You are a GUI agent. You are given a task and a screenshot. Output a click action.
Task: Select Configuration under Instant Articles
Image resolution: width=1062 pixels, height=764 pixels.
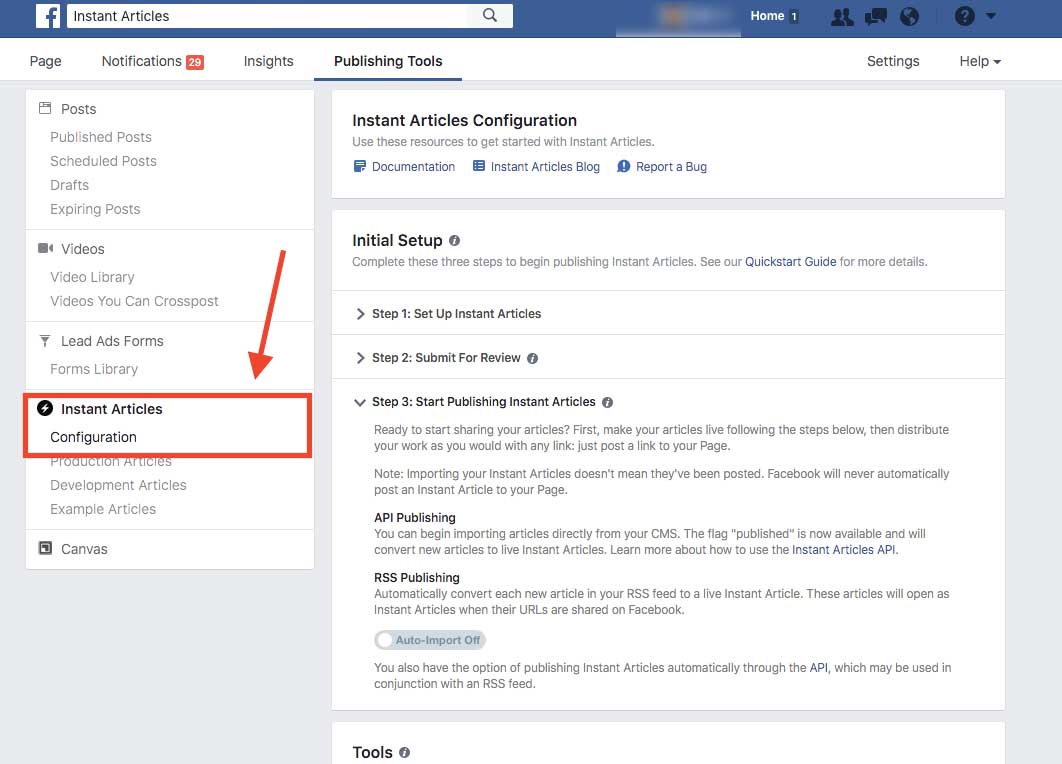(93, 437)
